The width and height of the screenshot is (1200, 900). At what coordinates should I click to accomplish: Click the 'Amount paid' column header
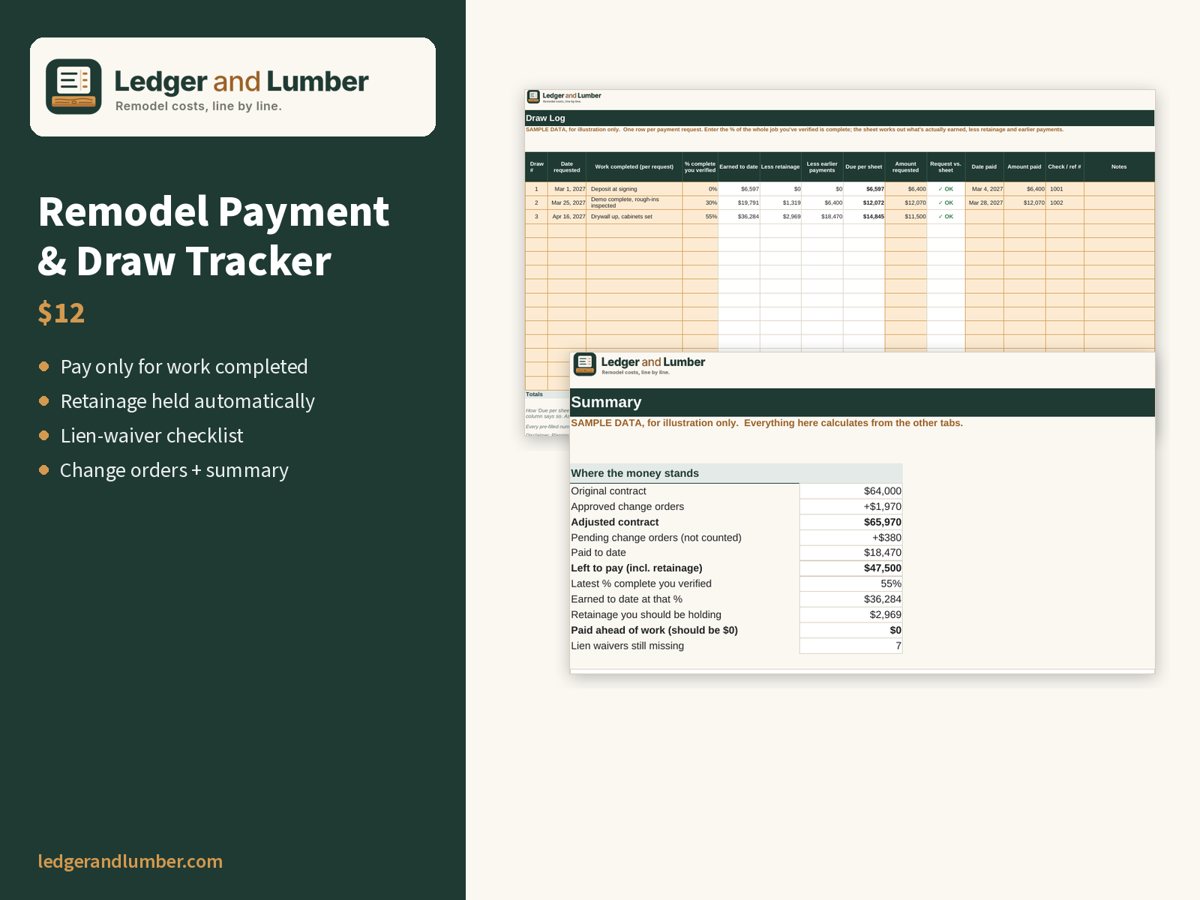(x=1024, y=167)
